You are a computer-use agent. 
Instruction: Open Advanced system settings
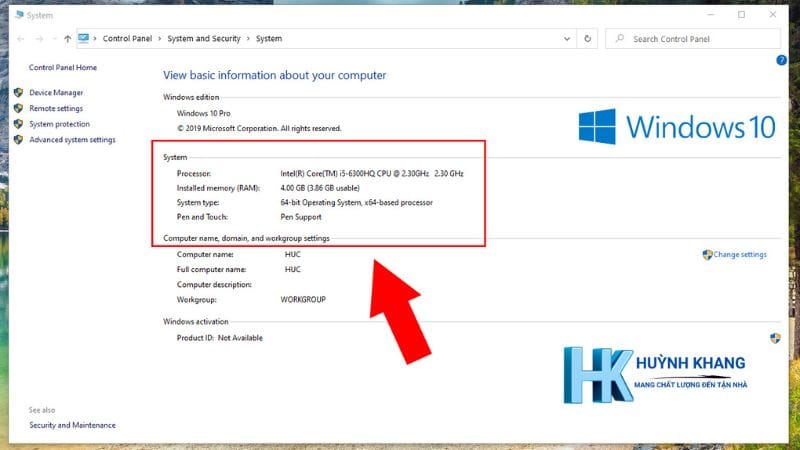72,139
